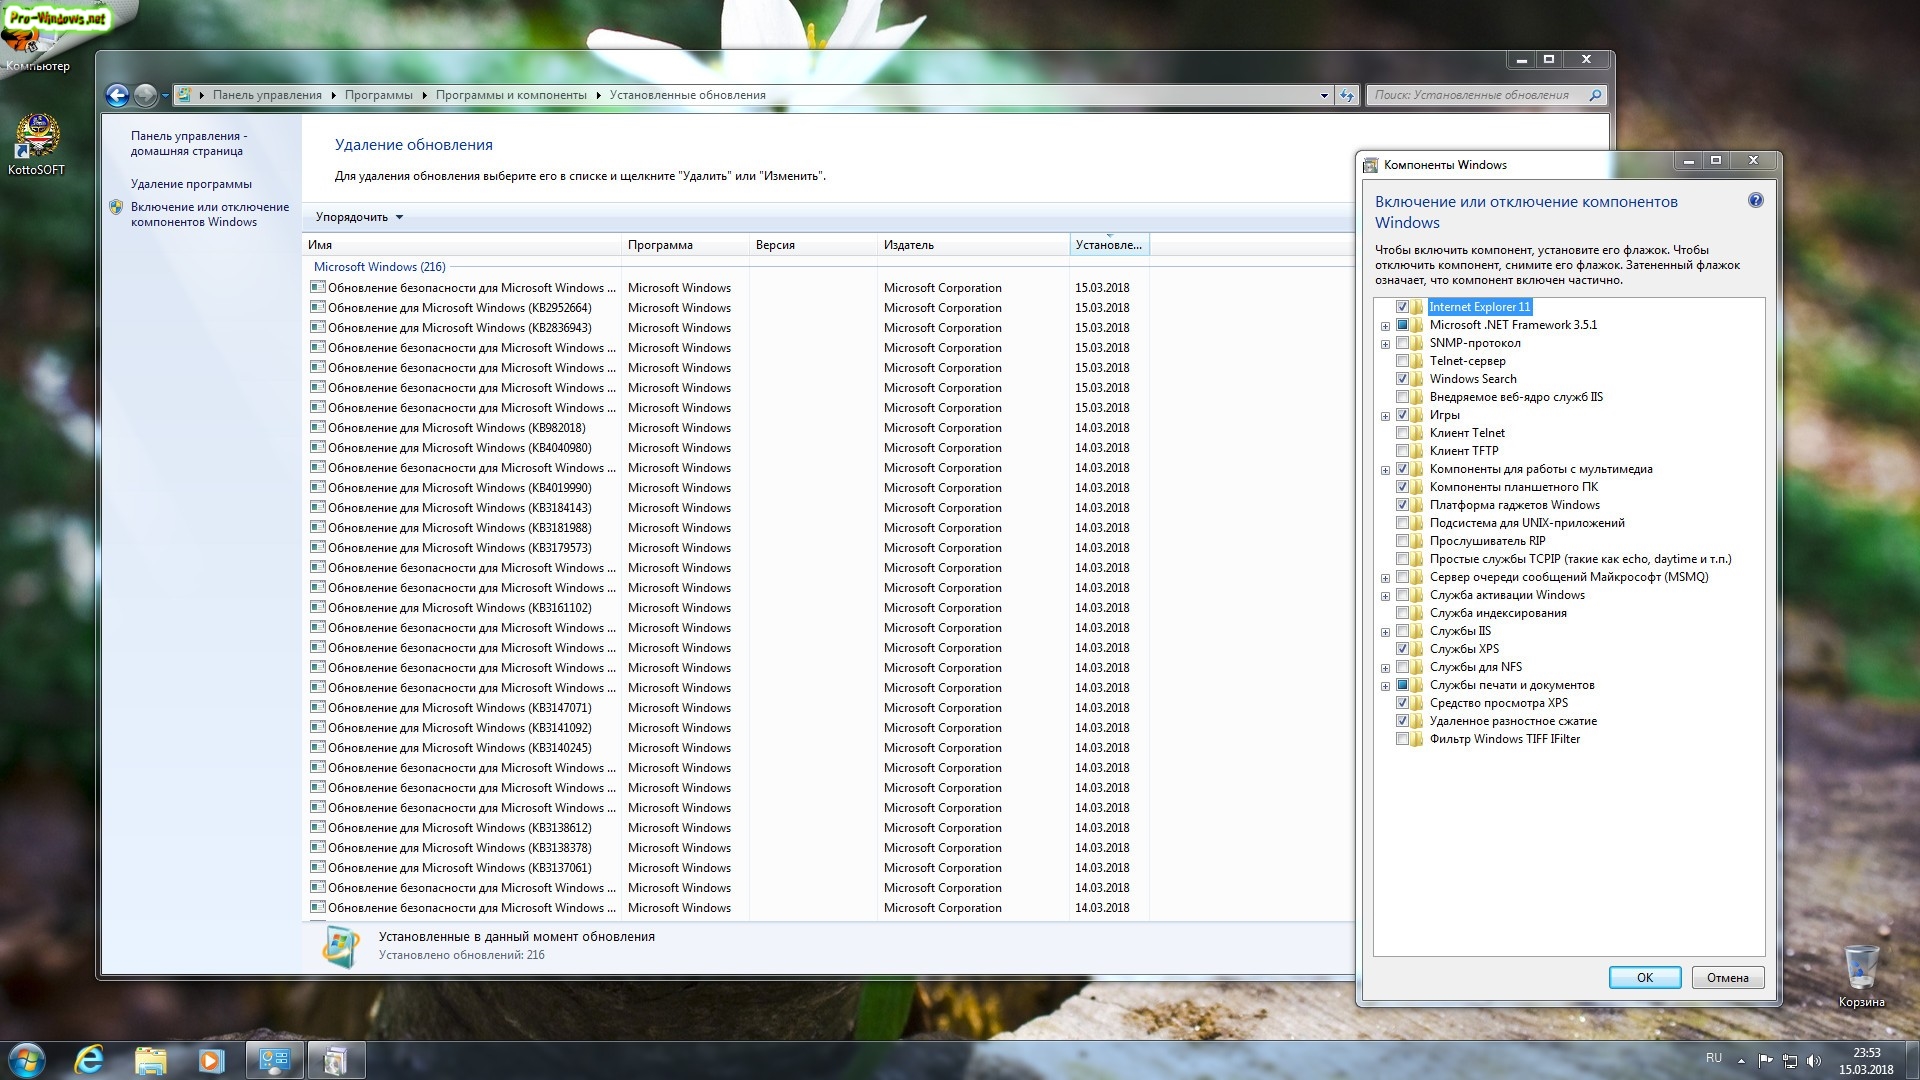The image size is (1920, 1080).
Task: Click the Start menu orb
Action: tap(27, 1060)
